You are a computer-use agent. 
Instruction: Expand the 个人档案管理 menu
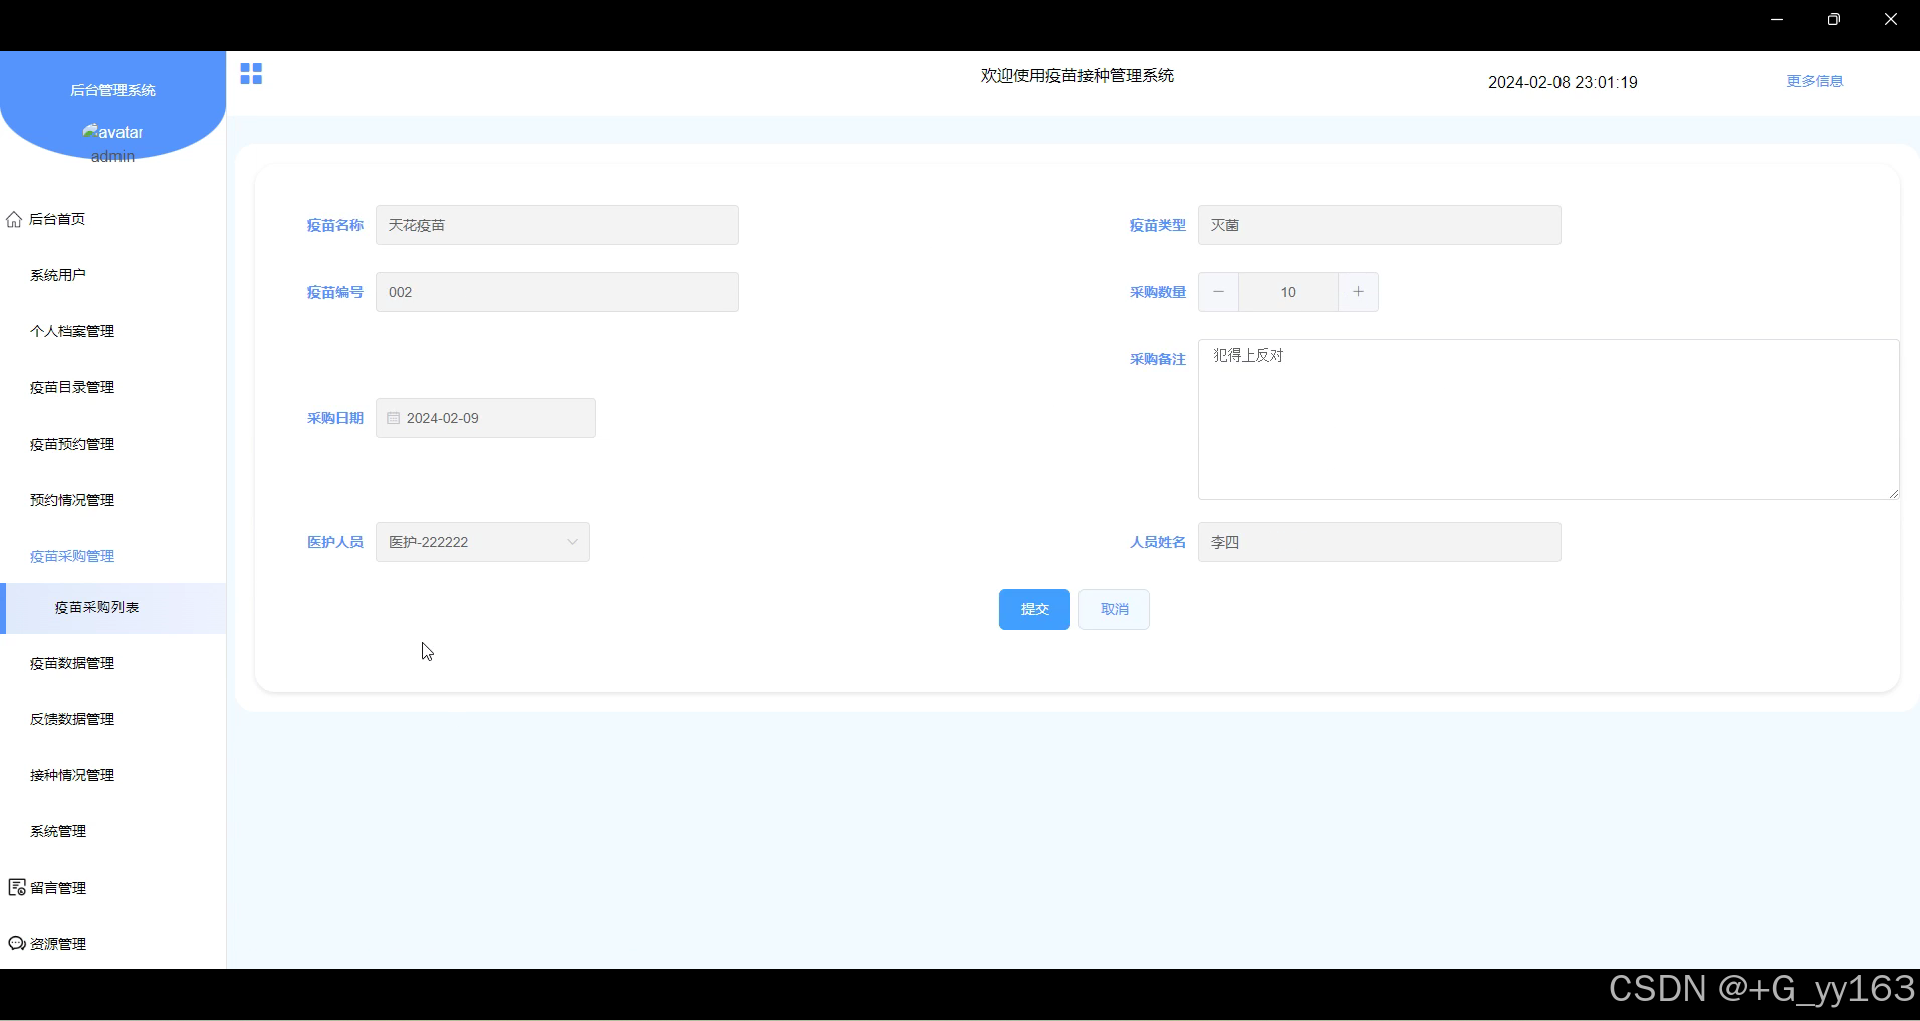point(113,331)
